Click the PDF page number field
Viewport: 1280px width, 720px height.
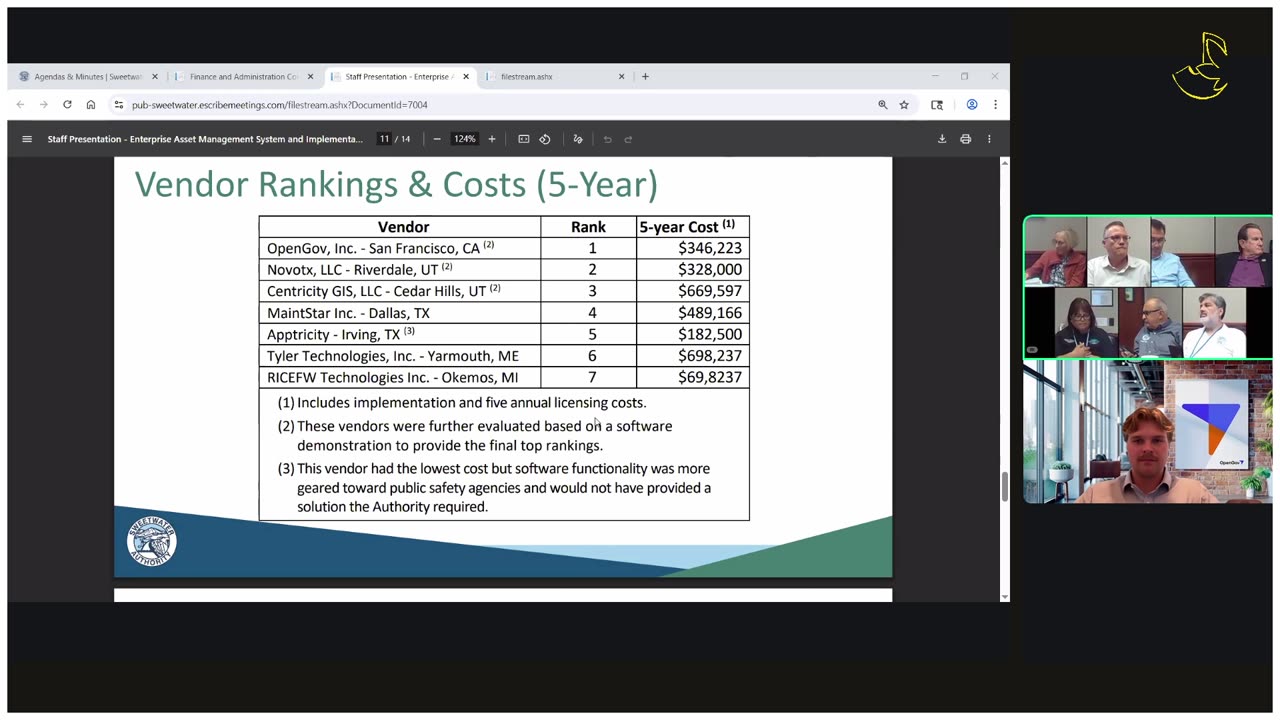point(384,139)
